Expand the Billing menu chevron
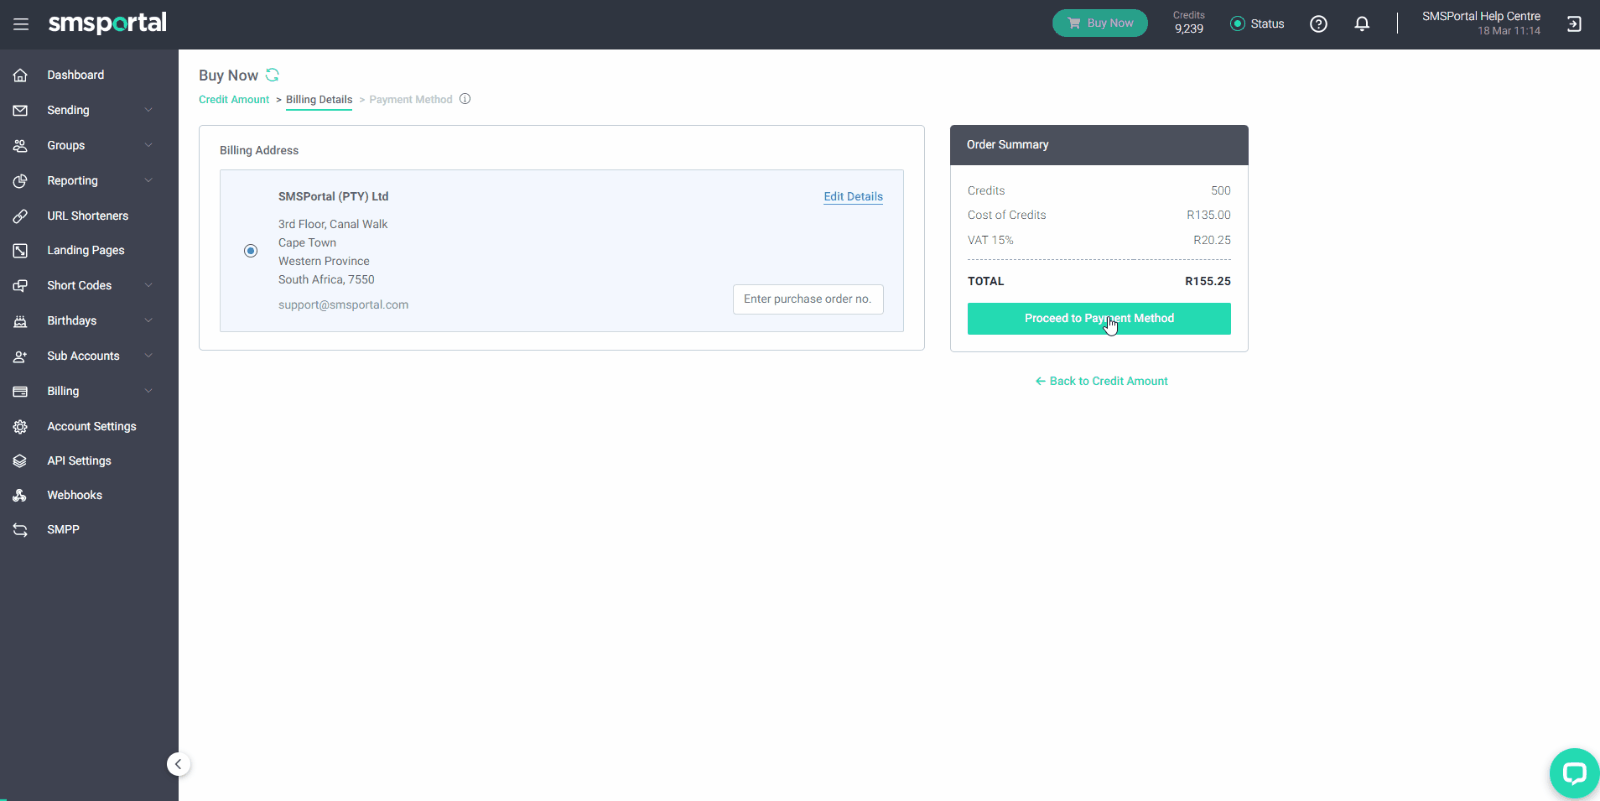Screen dimensions: 1600x801 [148, 391]
